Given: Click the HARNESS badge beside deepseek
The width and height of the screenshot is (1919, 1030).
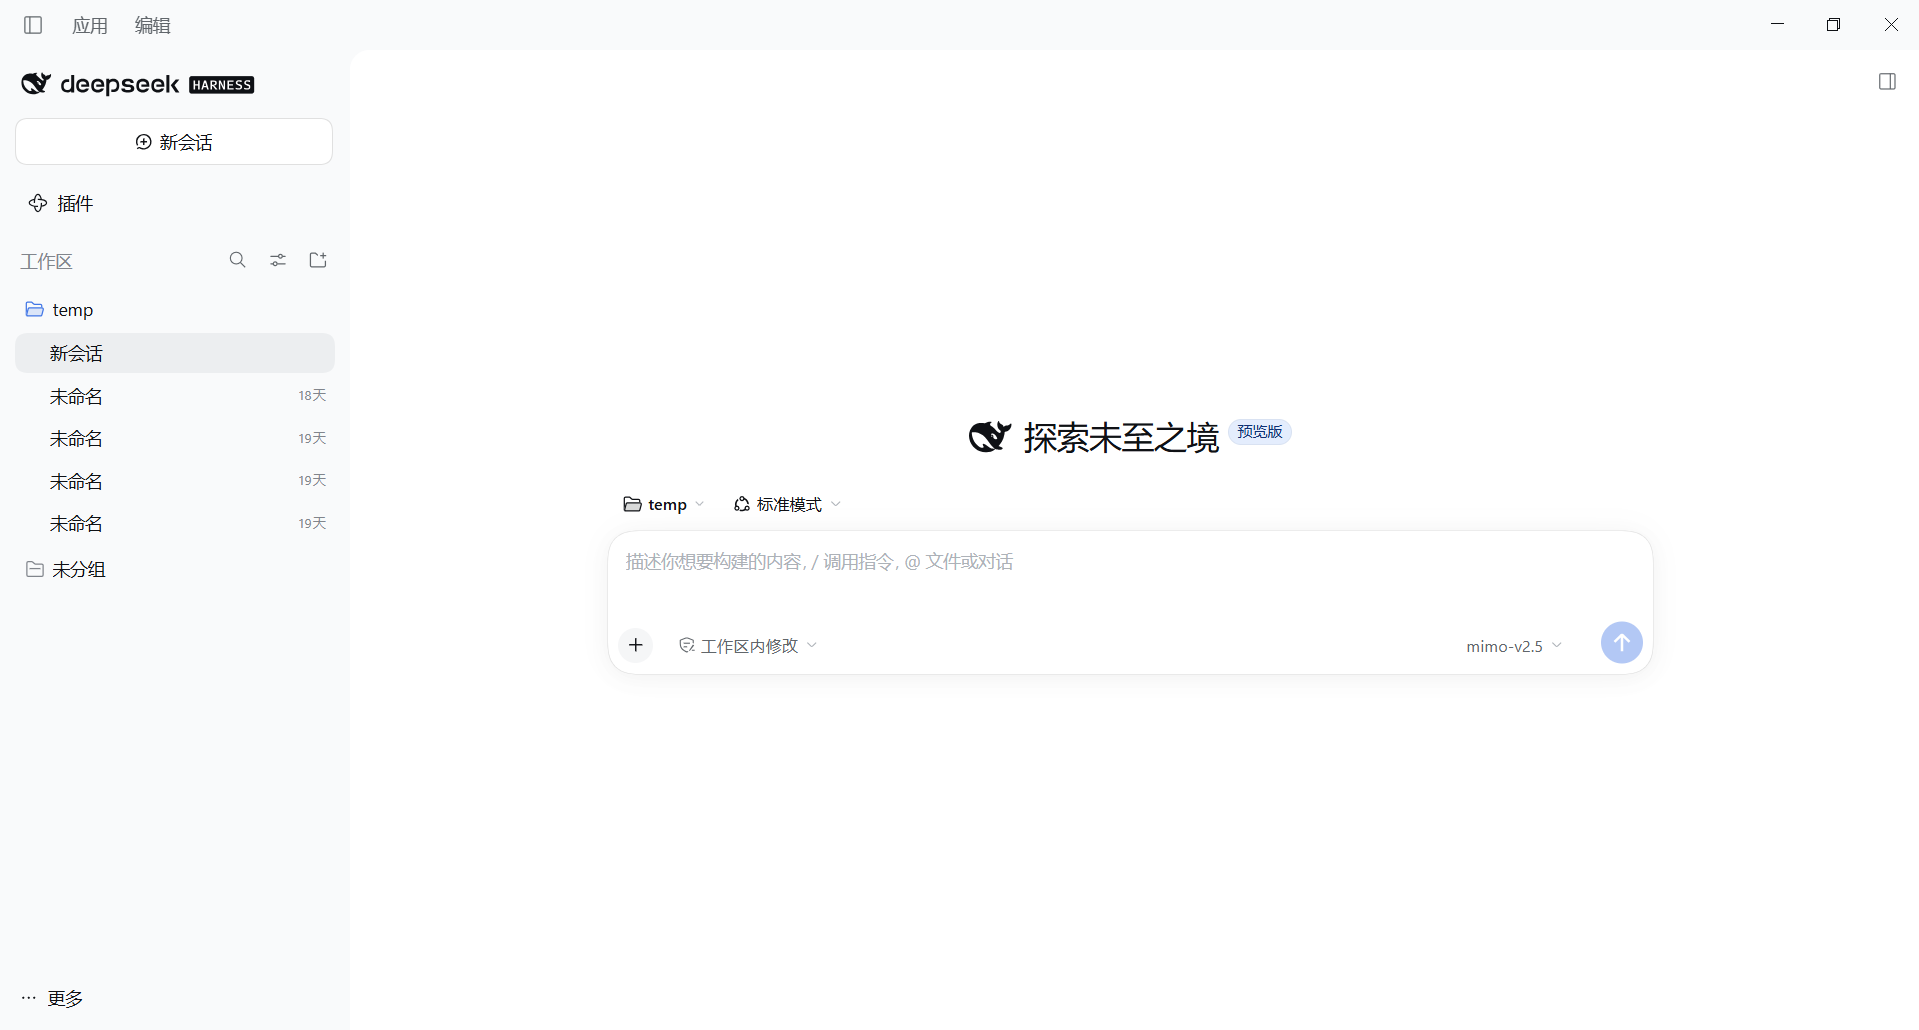Looking at the screenshot, I should [221, 85].
